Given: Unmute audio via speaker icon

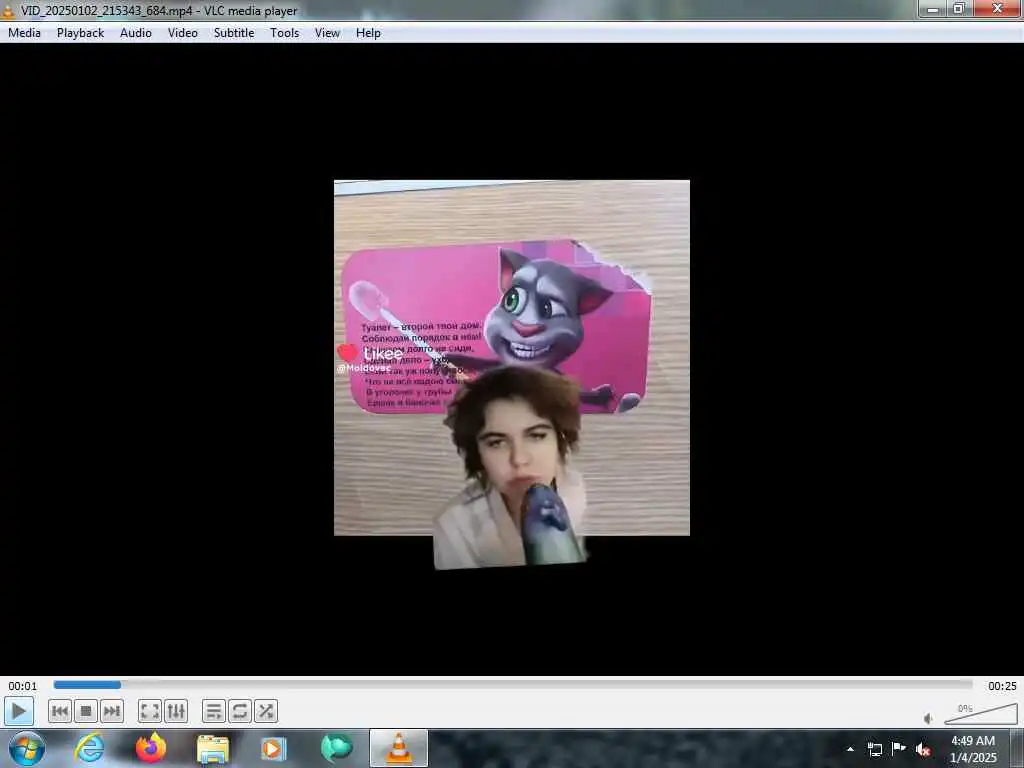Looking at the screenshot, I should click(928, 718).
